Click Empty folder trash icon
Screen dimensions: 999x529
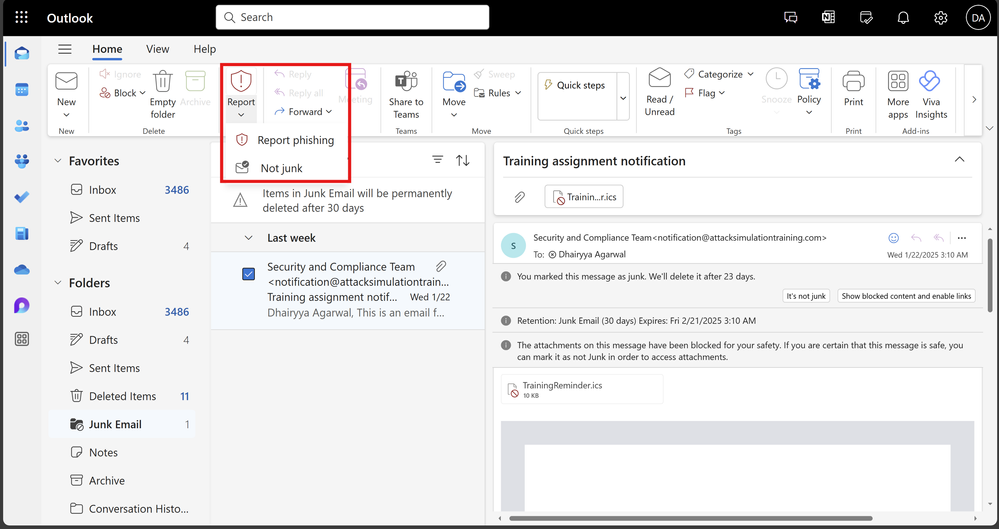tap(162, 82)
